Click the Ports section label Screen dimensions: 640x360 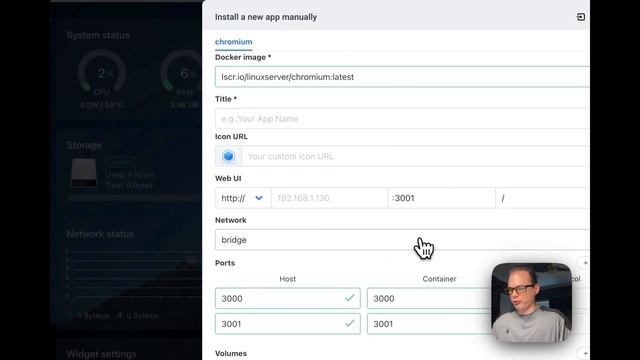point(225,263)
